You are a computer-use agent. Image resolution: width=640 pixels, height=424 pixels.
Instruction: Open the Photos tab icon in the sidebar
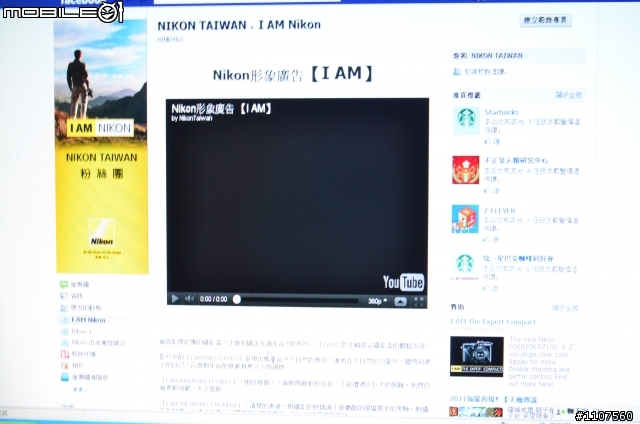64,365
